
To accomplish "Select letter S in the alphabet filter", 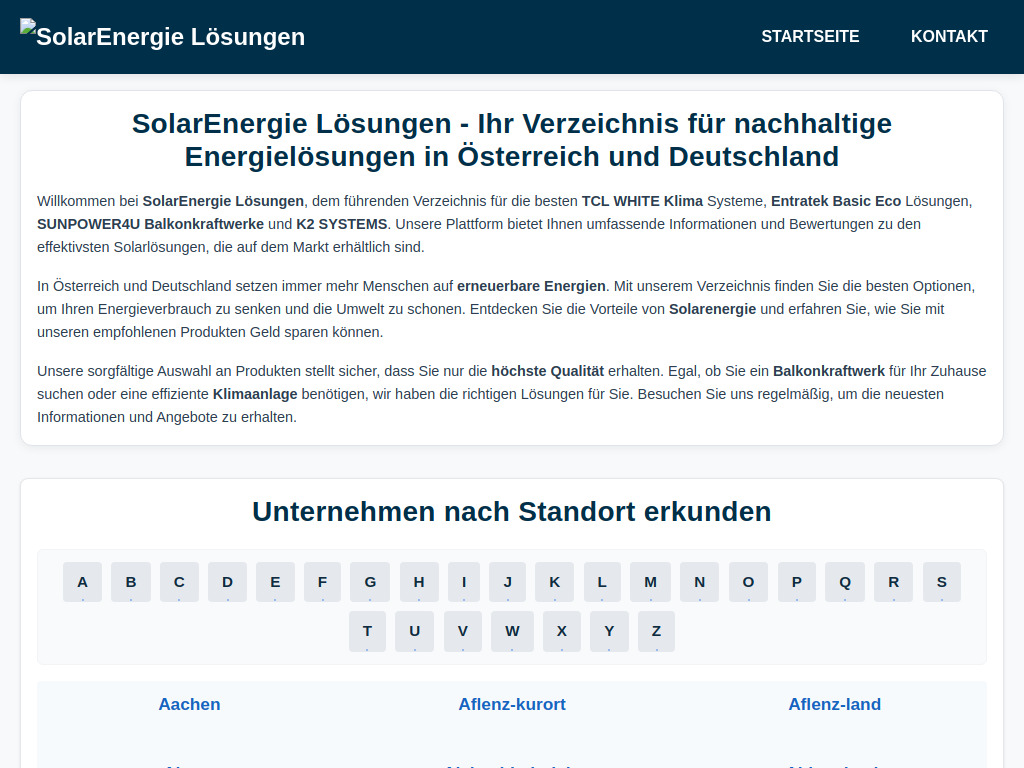I will click(941, 581).
